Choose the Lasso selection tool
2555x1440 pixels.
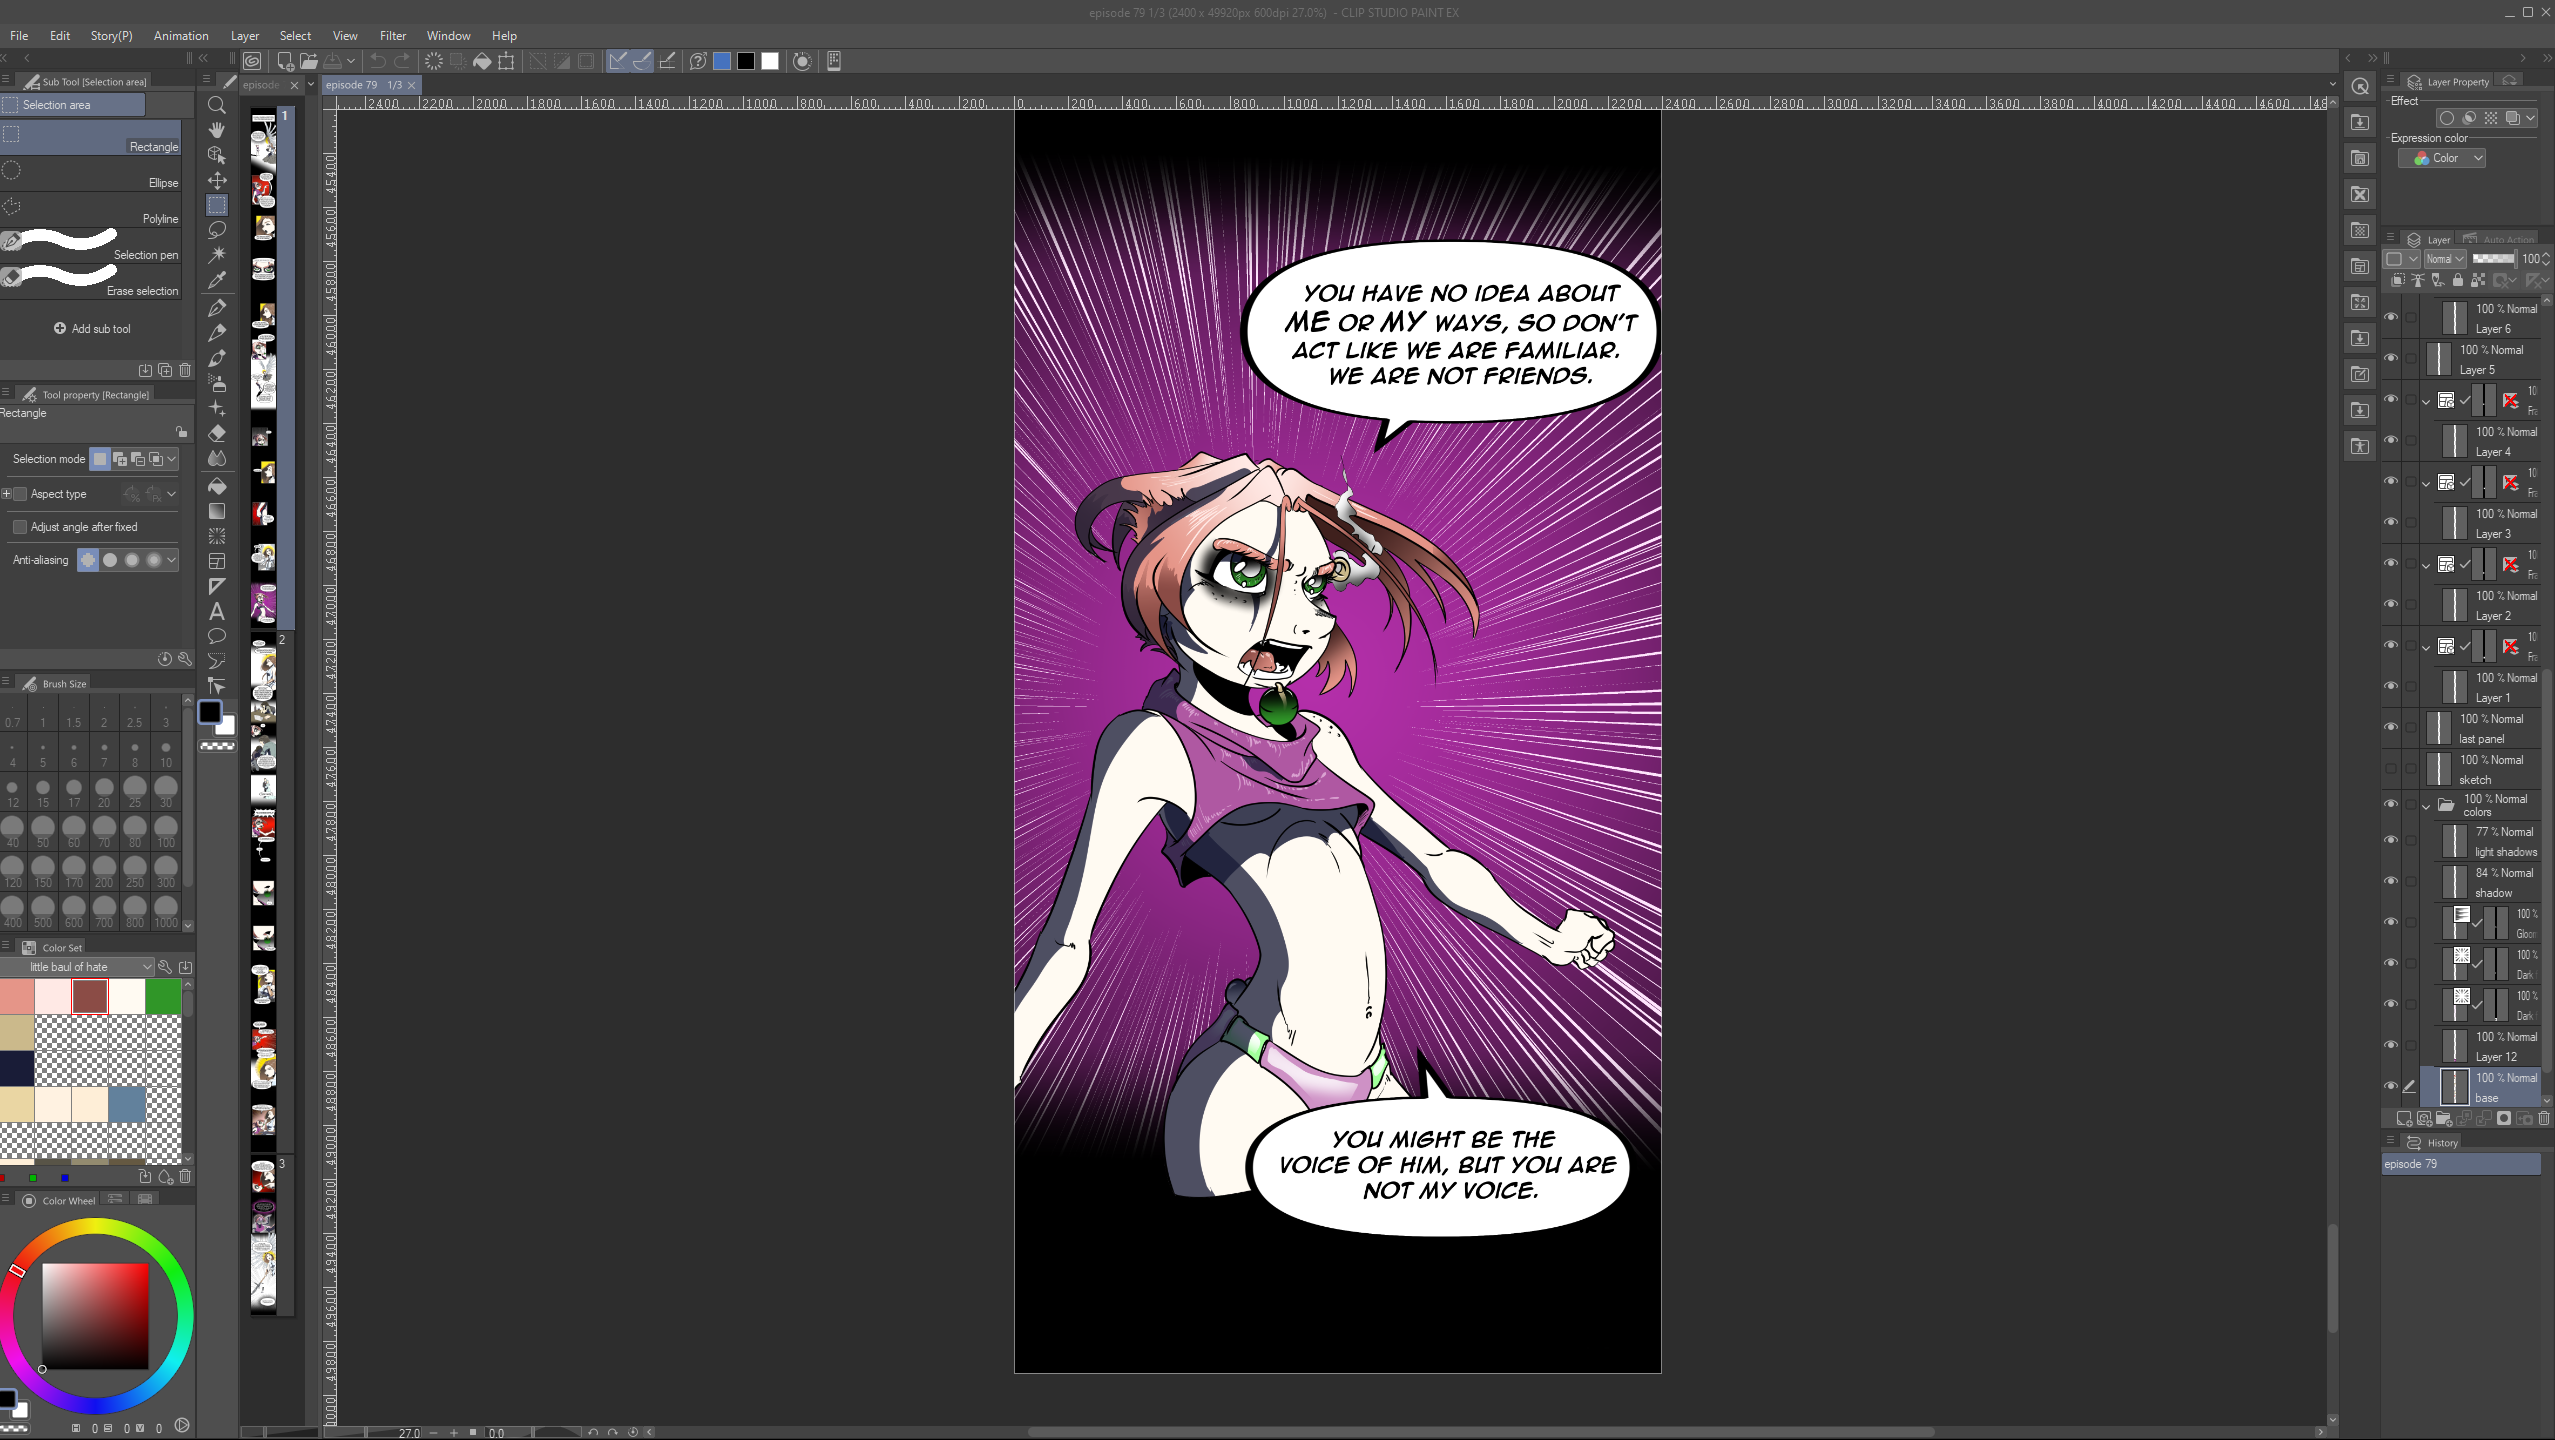tap(216, 230)
